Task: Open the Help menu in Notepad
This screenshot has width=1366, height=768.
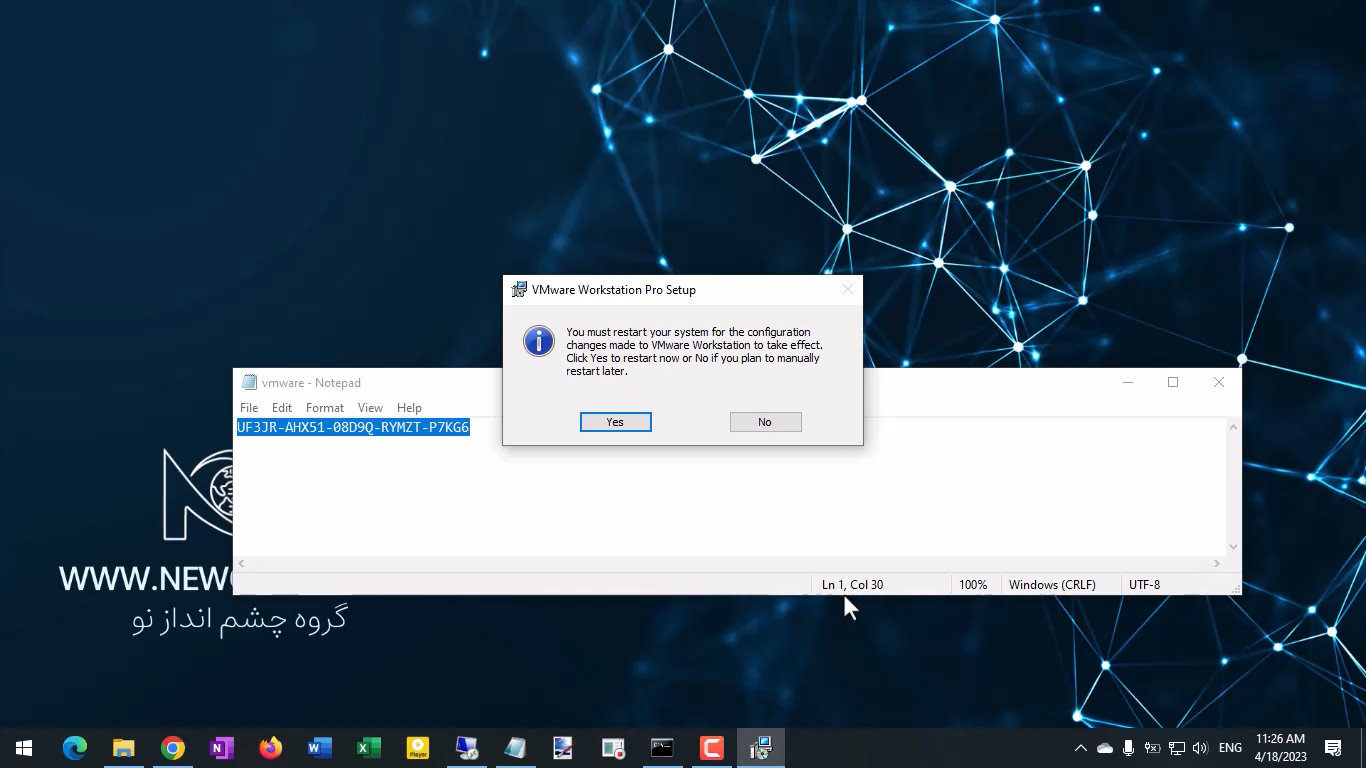Action: pyautogui.click(x=409, y=408)
